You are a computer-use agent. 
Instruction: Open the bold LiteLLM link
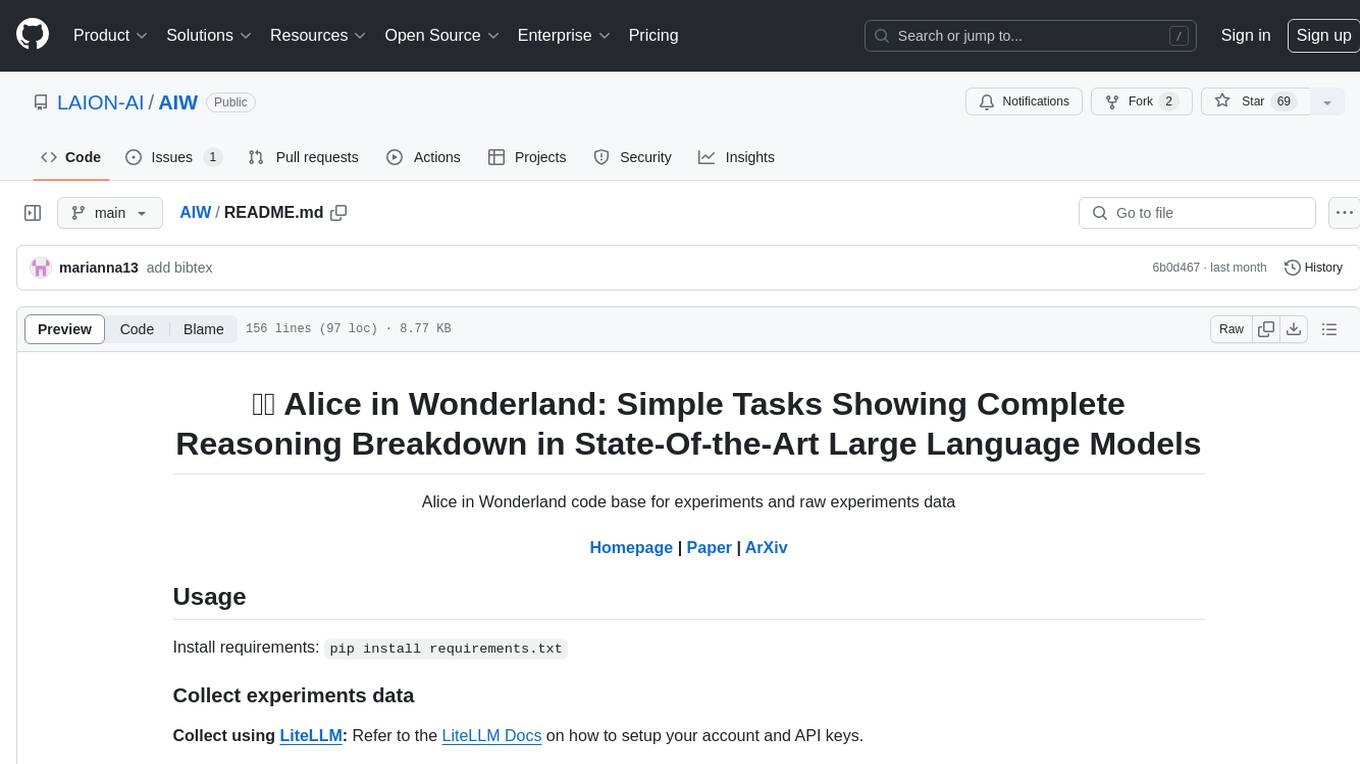(x=311, y=735)
